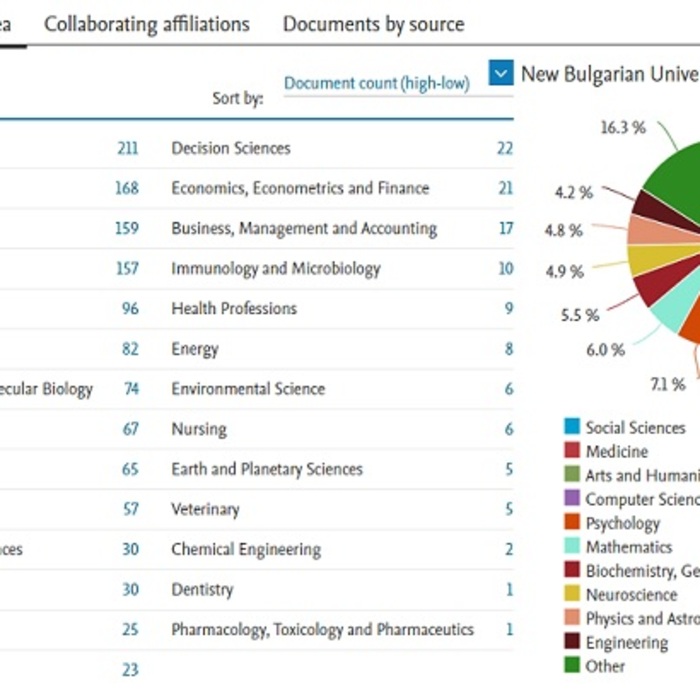Click the blue Social Sciences legend square

coord(572,427)
